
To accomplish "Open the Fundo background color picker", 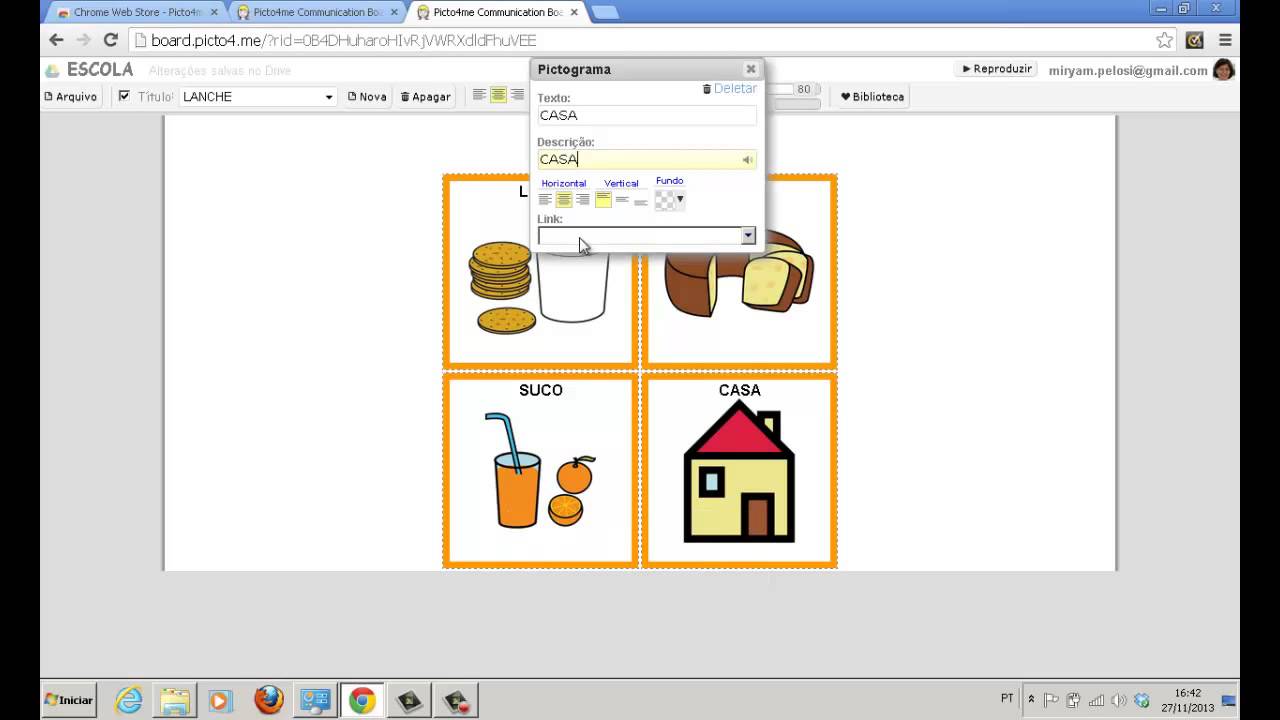I will pyautogui.click(x=669, y=200).
